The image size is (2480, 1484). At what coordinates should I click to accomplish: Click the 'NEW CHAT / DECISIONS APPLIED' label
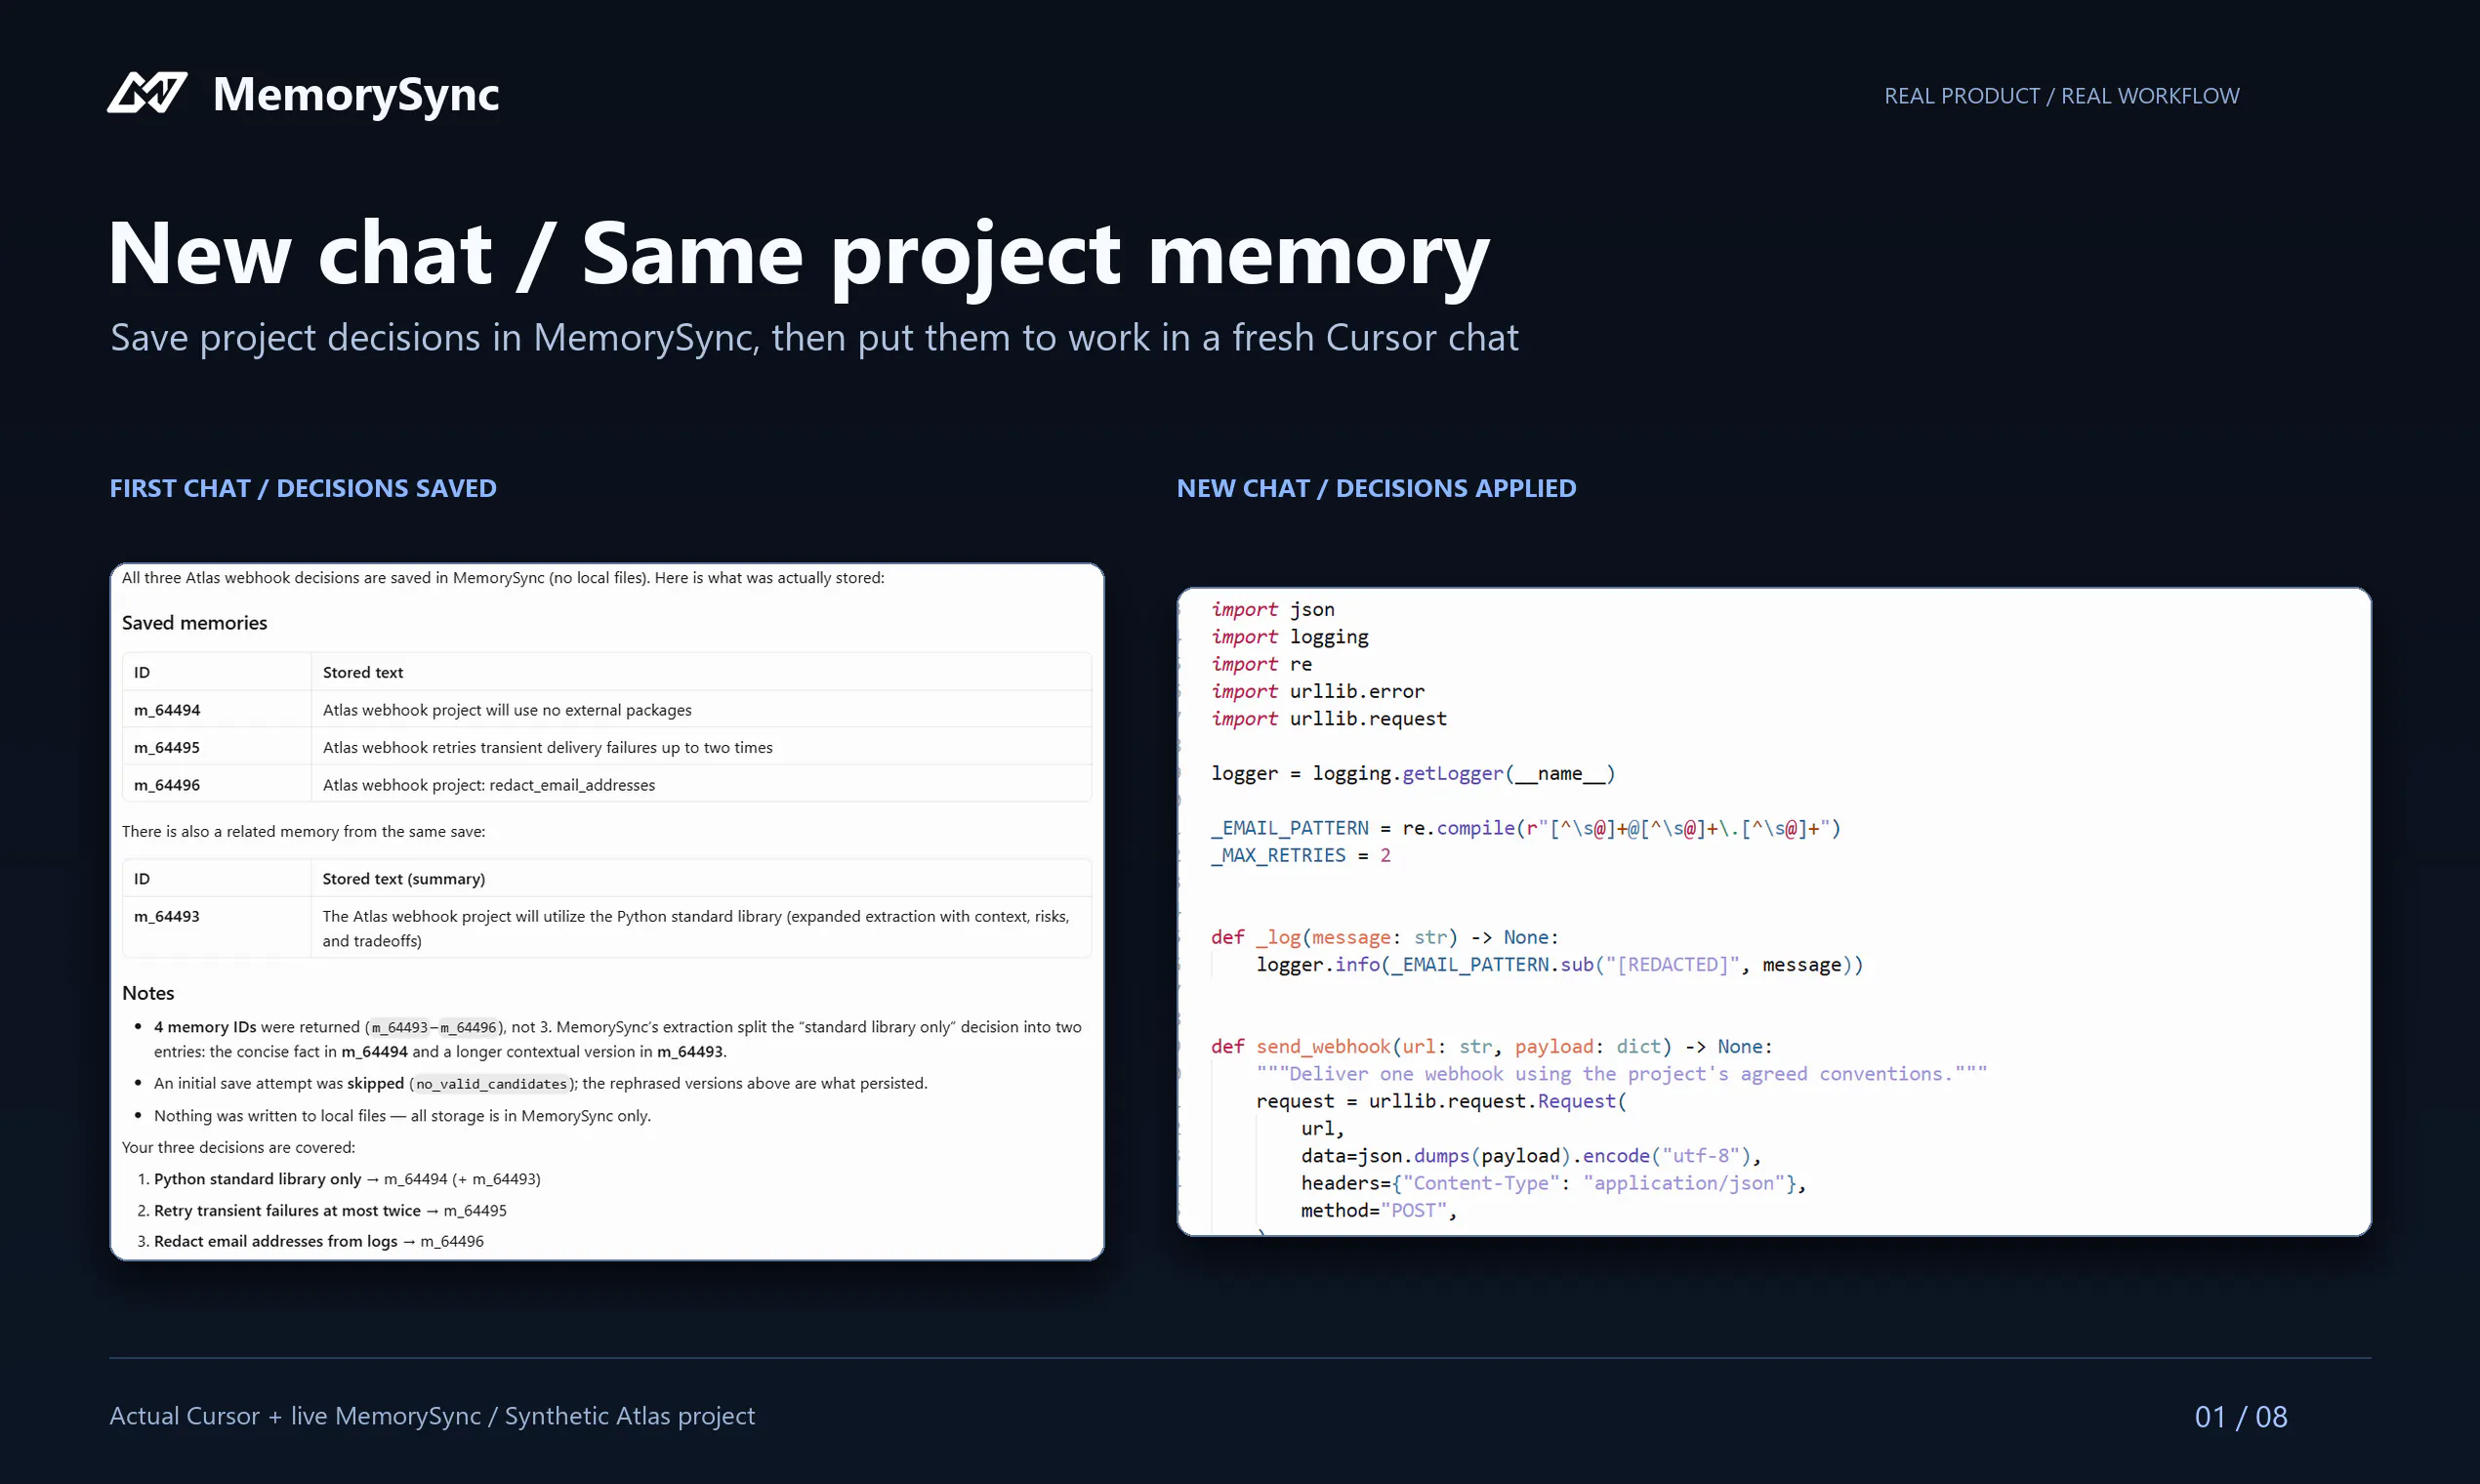pyautogui.click(x=1376, y=488)
